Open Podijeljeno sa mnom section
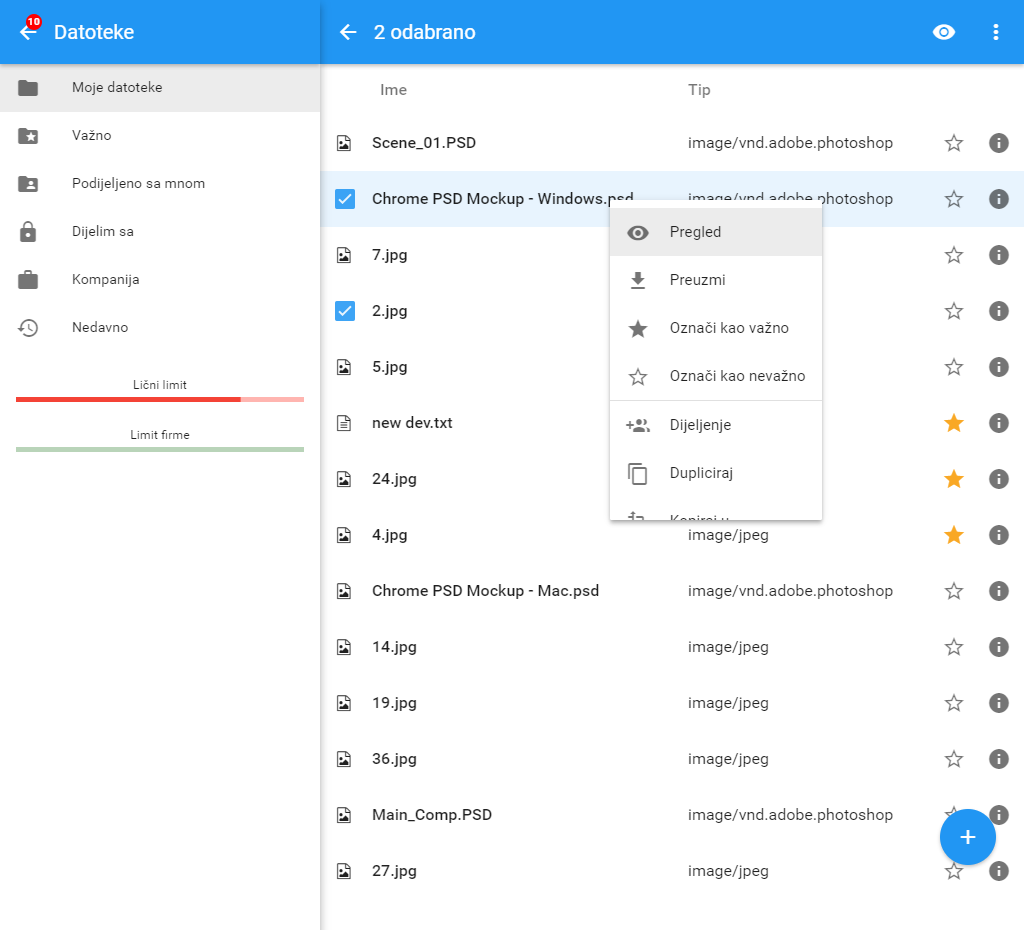Screen dimensions: 1024x930 coord(160,184)
